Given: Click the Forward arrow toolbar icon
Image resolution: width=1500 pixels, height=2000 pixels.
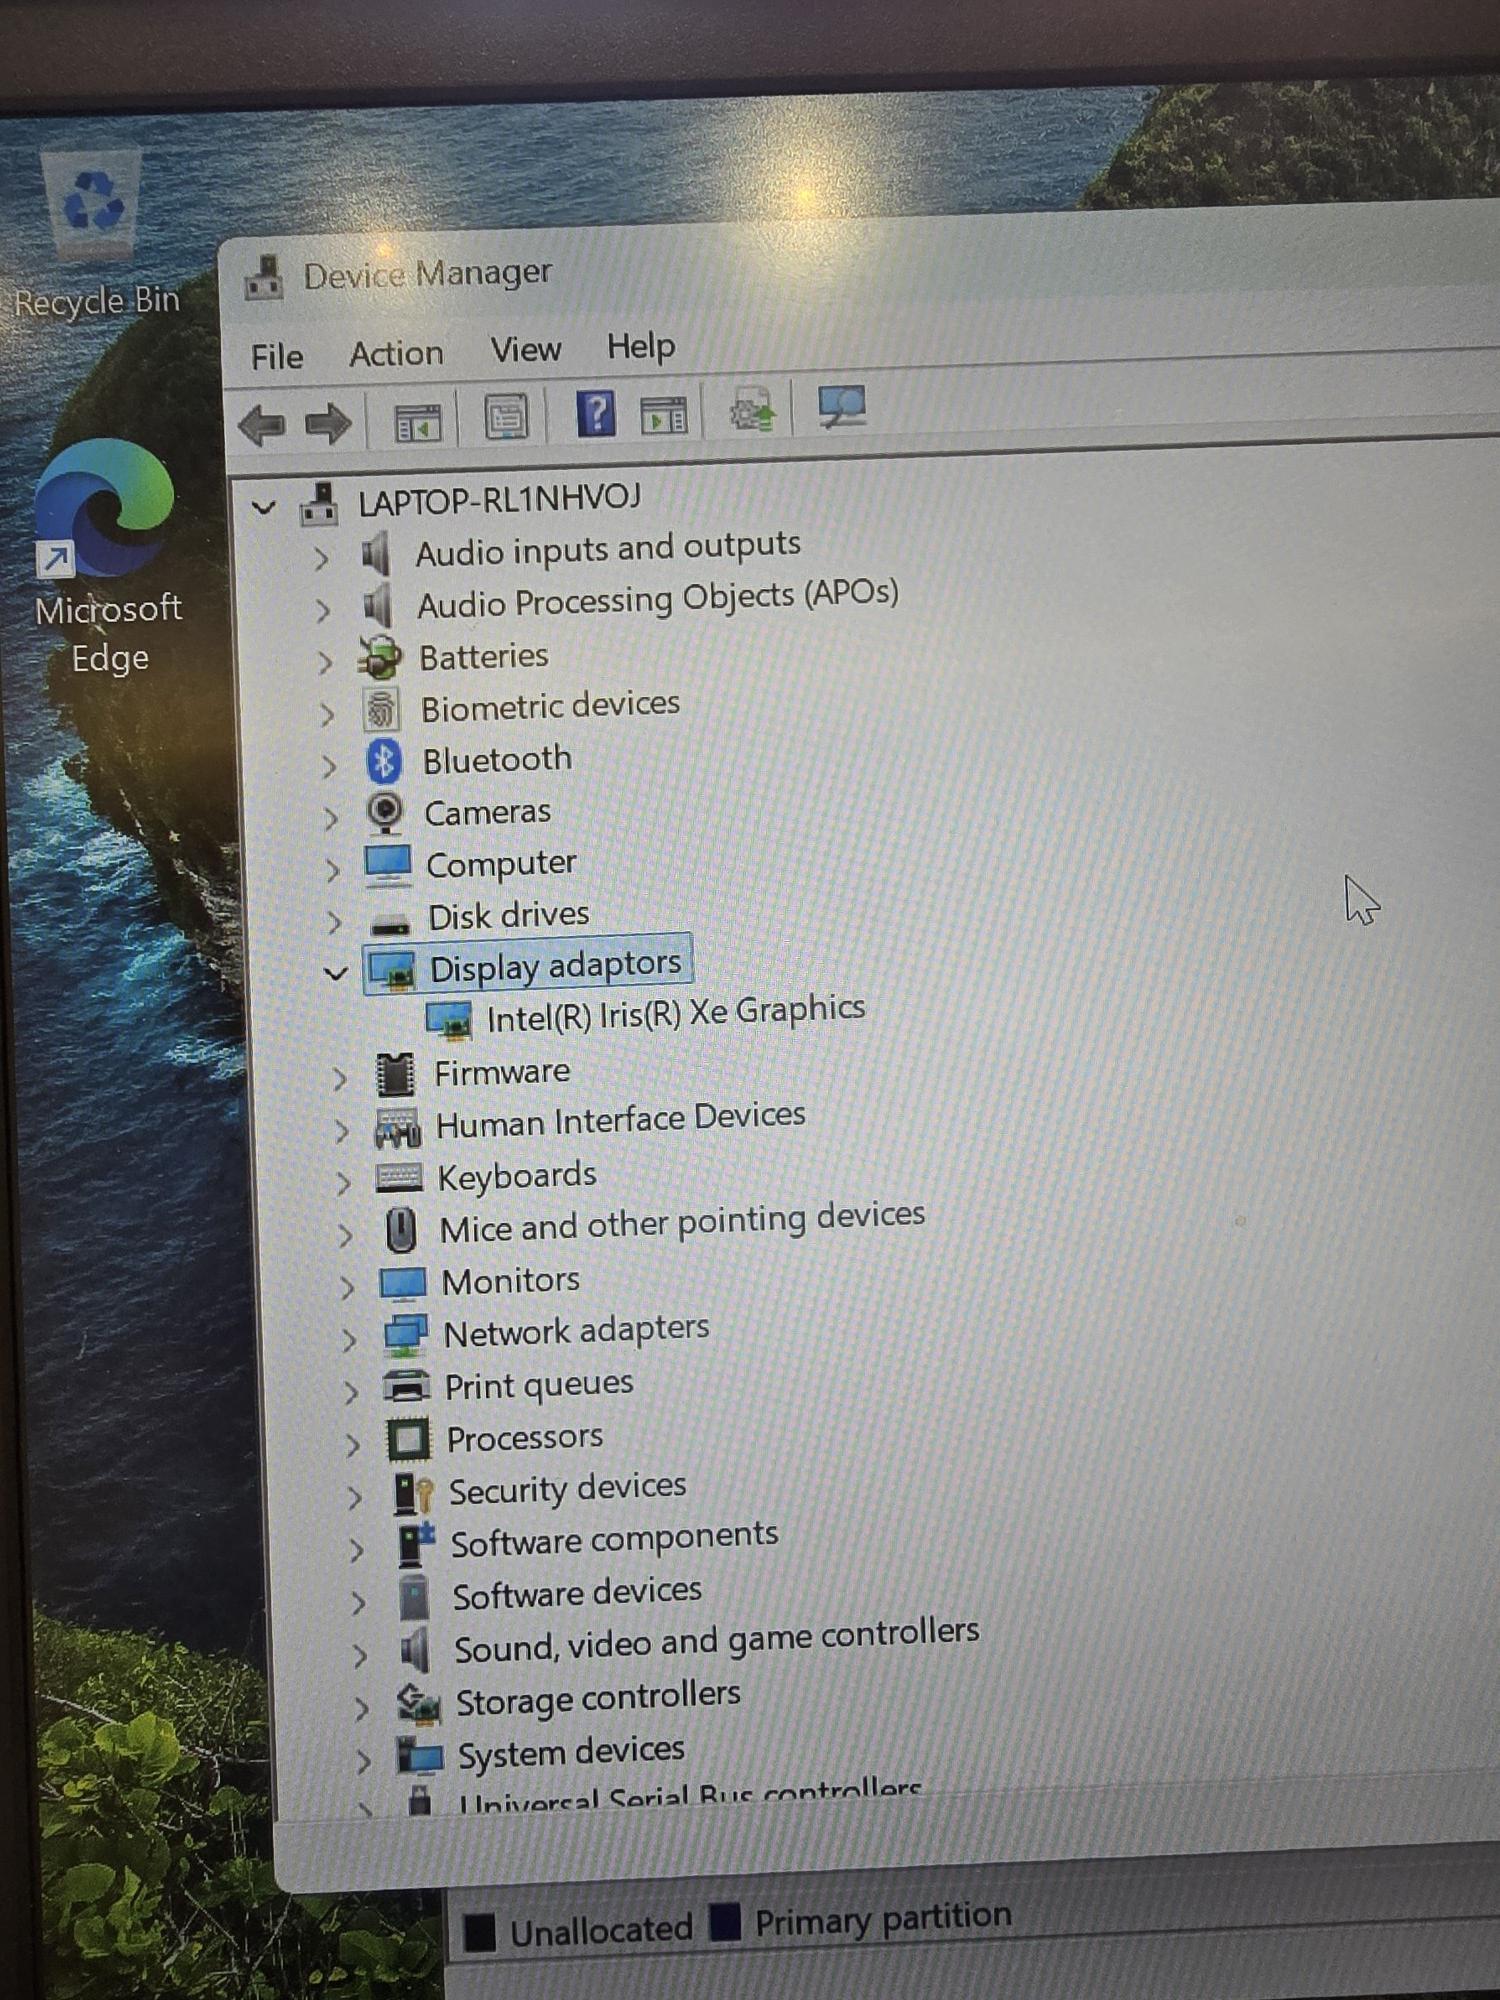Looking at the screenshot, I should [327, 423].
